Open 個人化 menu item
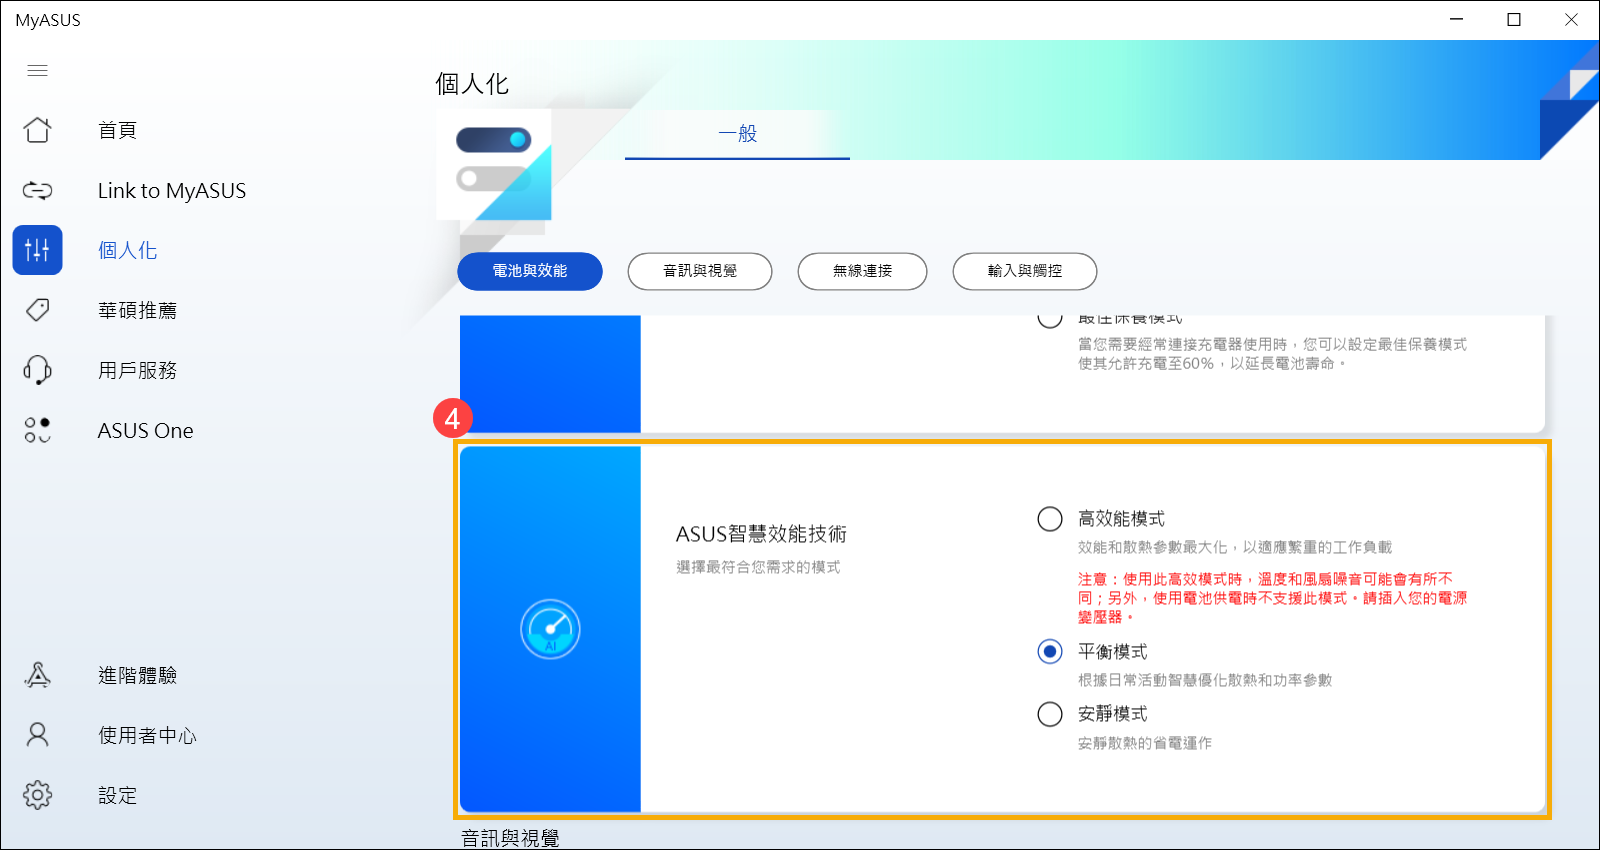 click(127, 250)
